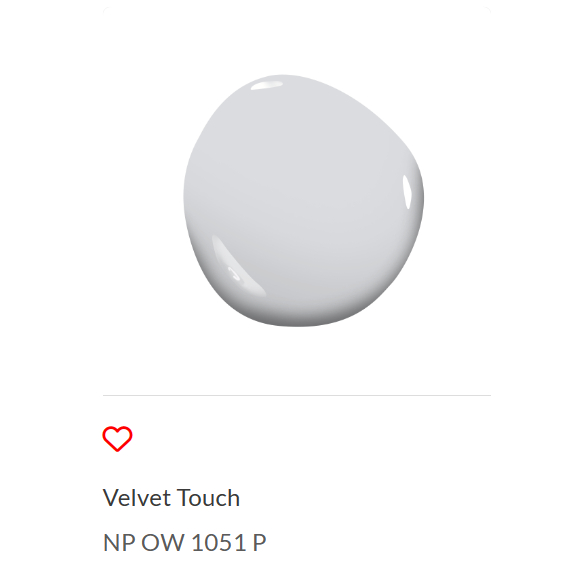The width and height of the screenshot is (588, 588).
Task: Click the top glossy highlight on paint drop
Action: pos(267,86)
